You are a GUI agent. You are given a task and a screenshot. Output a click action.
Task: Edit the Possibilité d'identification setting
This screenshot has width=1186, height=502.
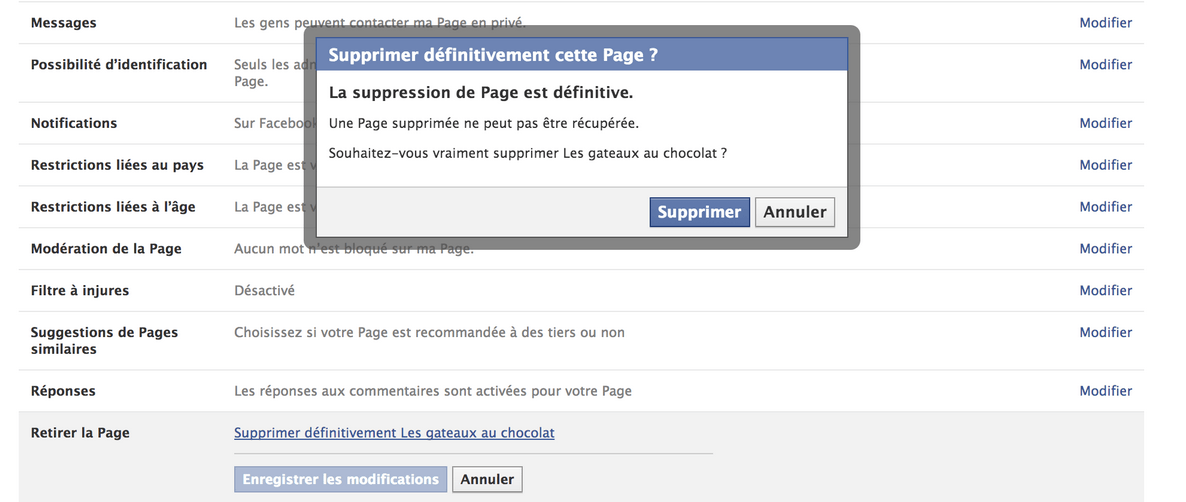(x=1105, y=64)
